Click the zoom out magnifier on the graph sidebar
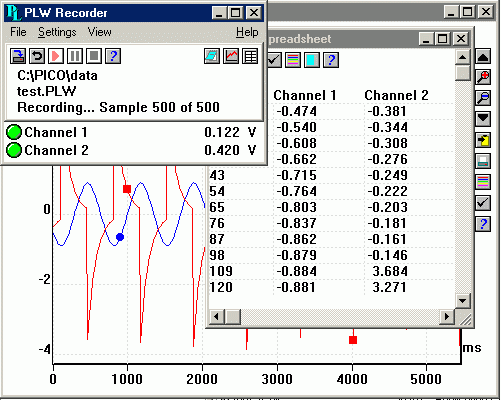 point(483,98)
